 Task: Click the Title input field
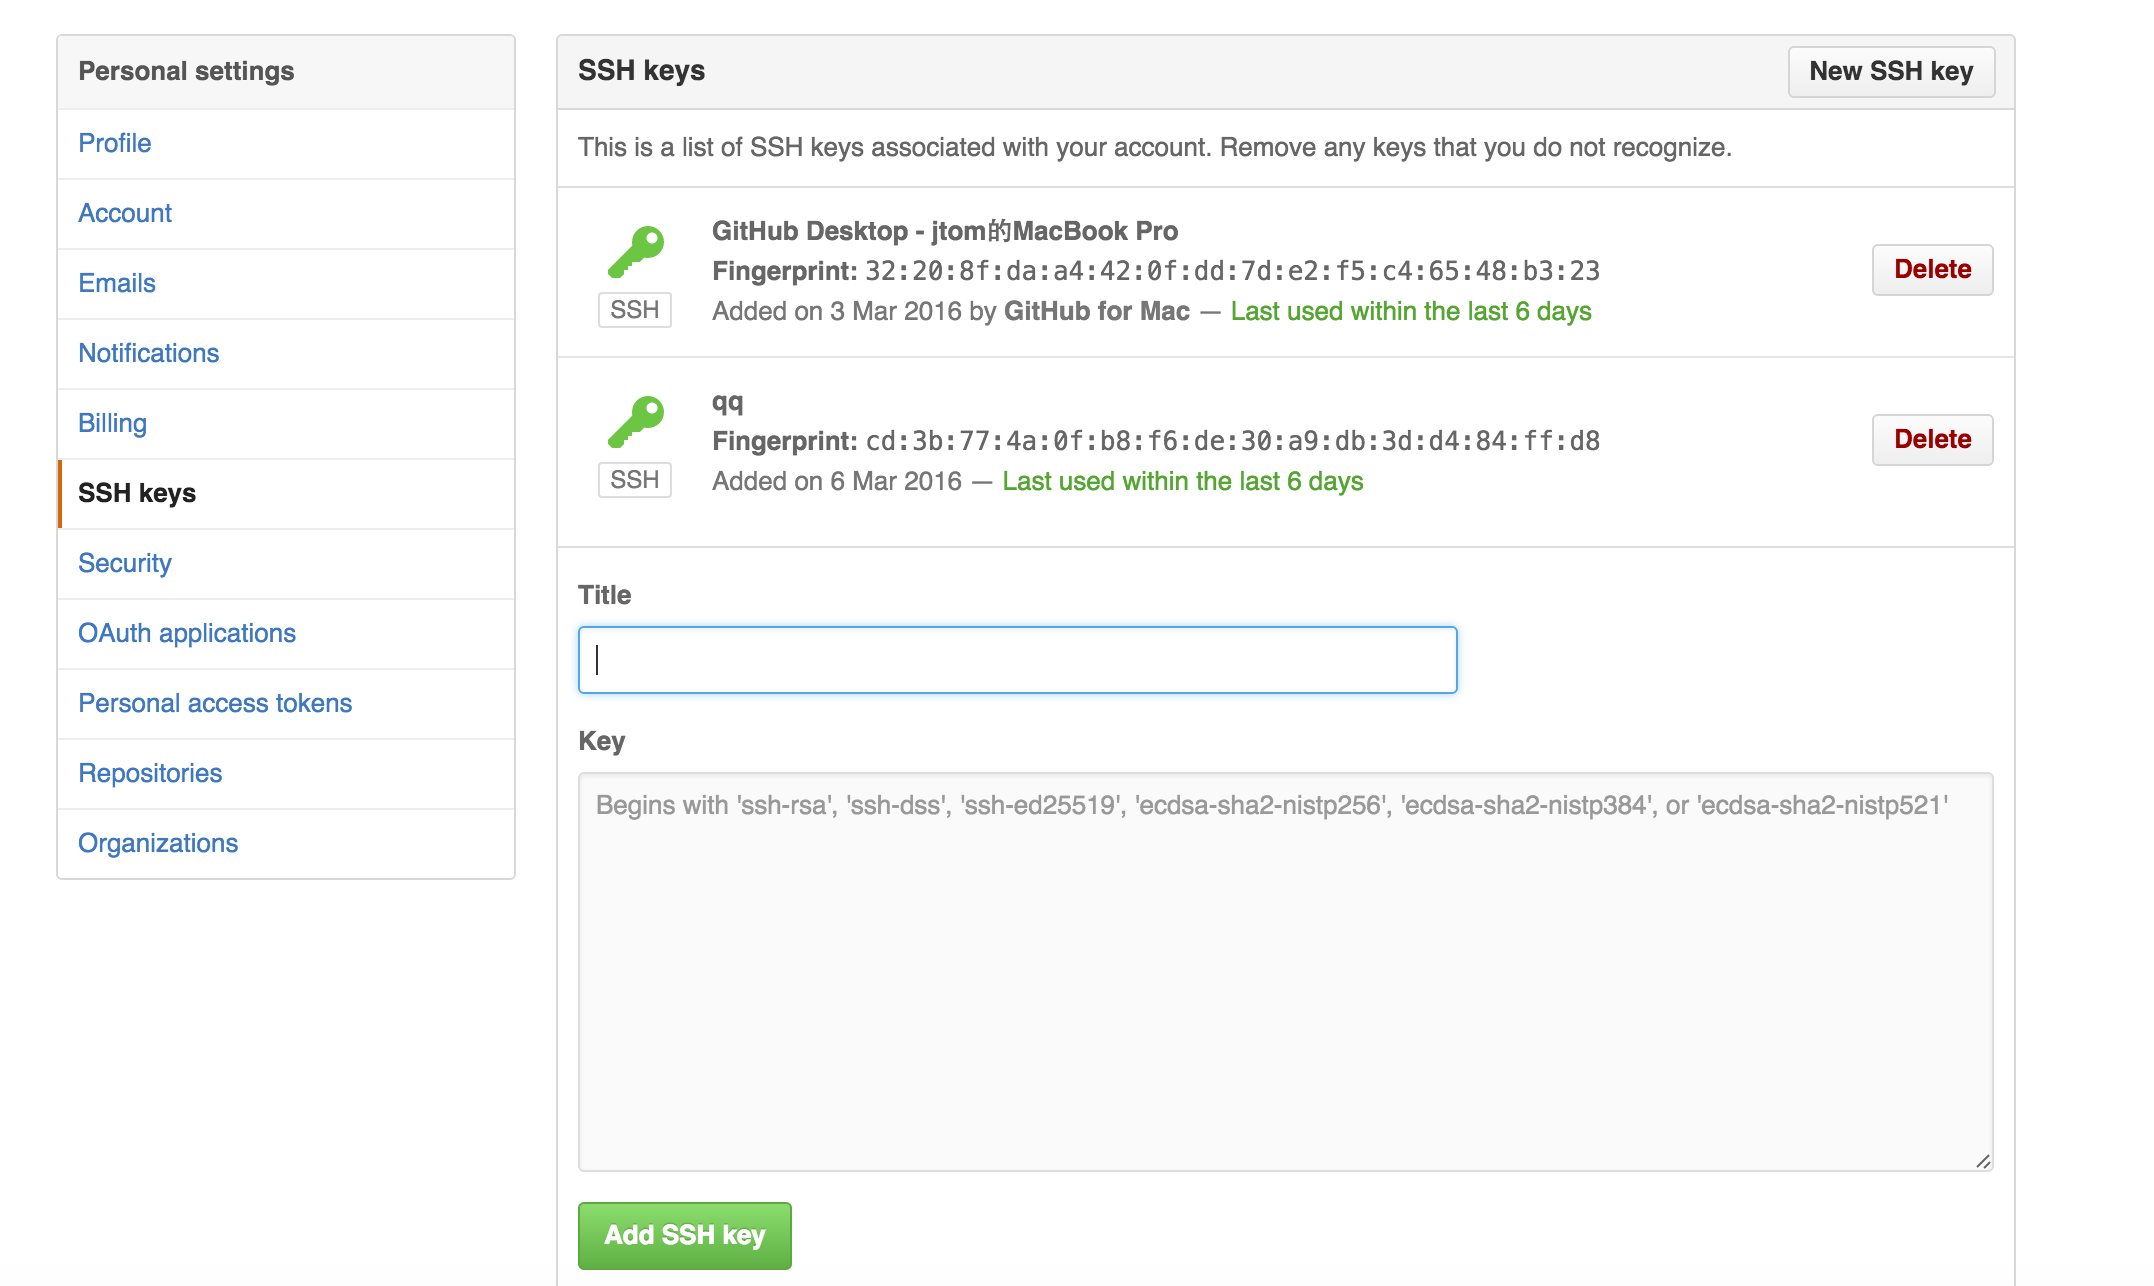point(1015,660)
